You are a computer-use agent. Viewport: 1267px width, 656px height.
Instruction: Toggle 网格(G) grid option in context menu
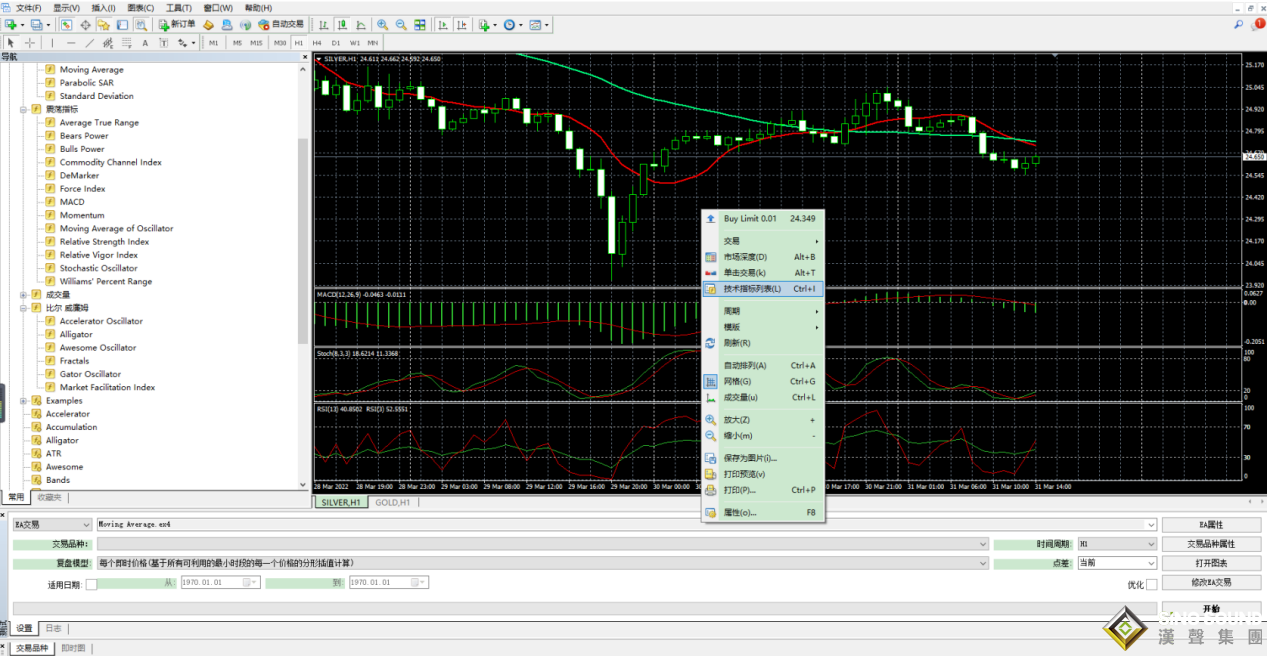738,381
